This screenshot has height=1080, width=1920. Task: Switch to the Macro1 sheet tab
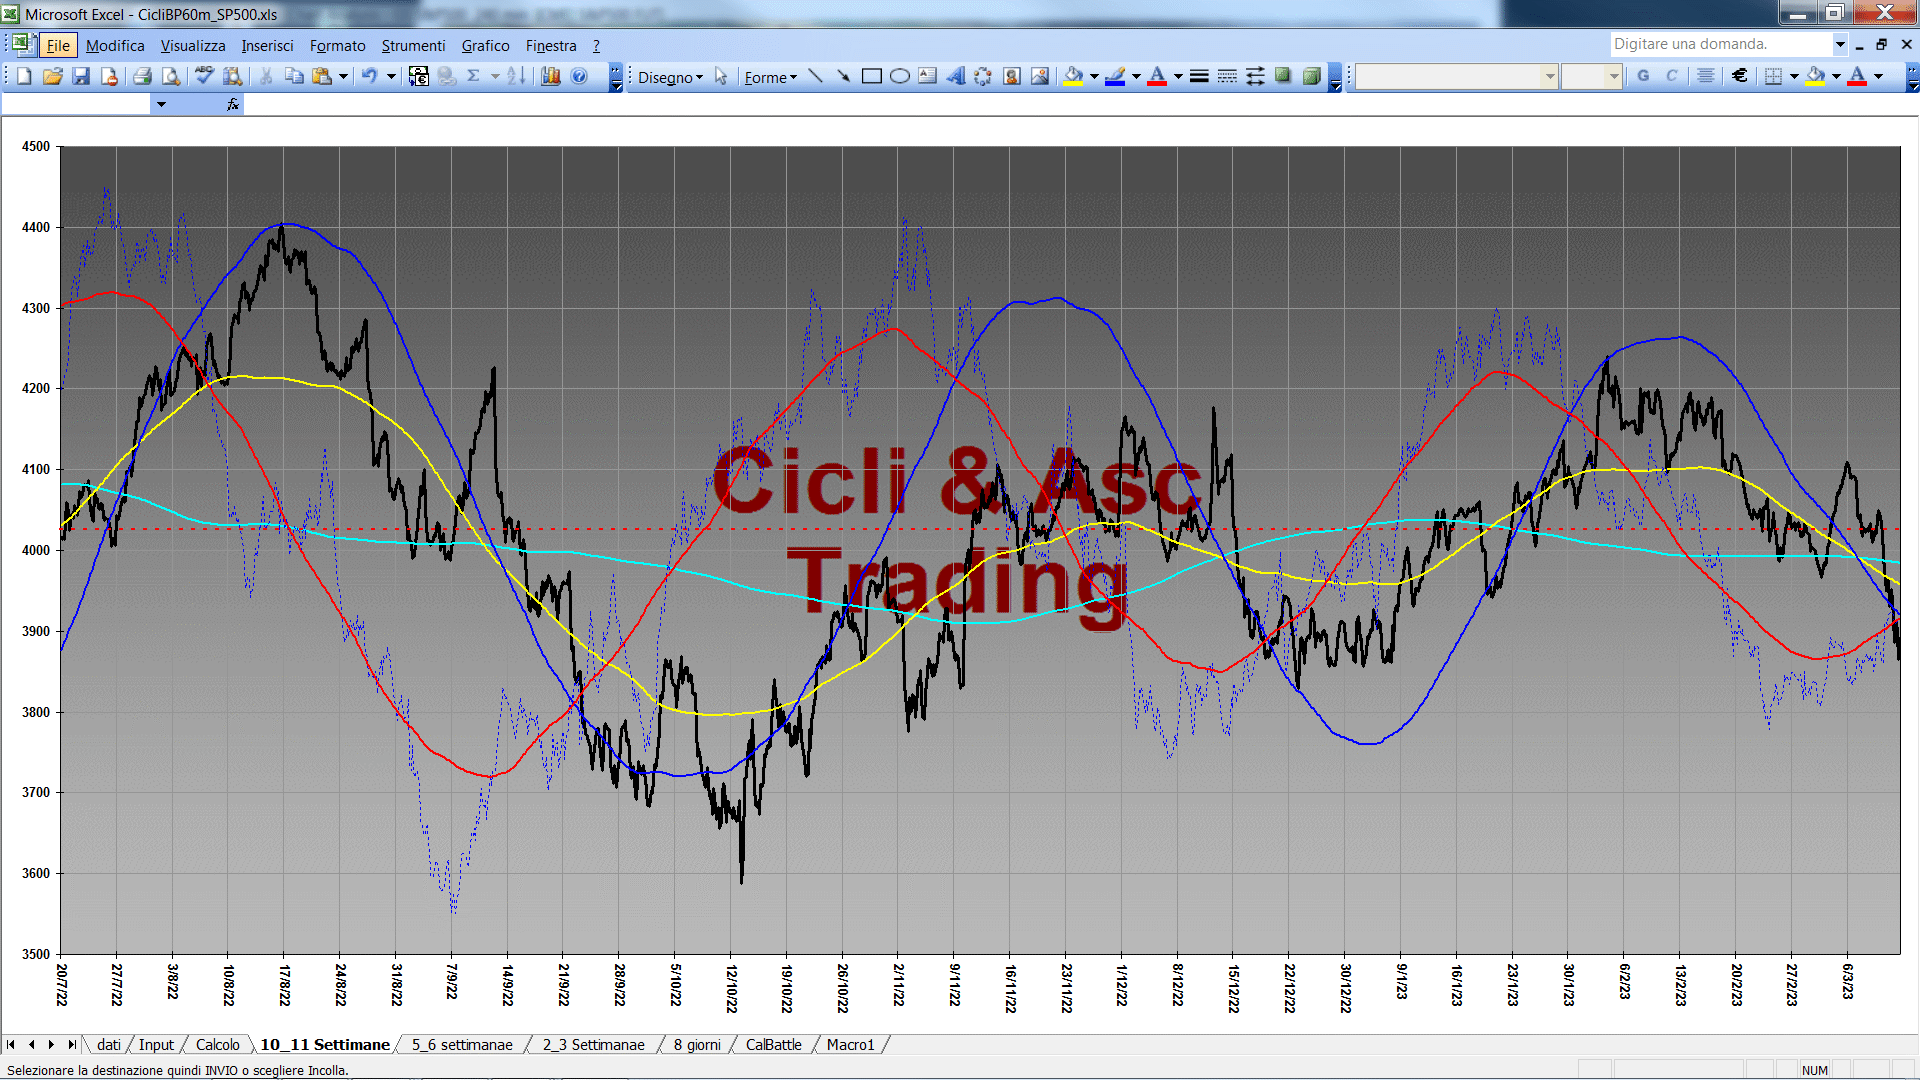(x=850, y=1044)
